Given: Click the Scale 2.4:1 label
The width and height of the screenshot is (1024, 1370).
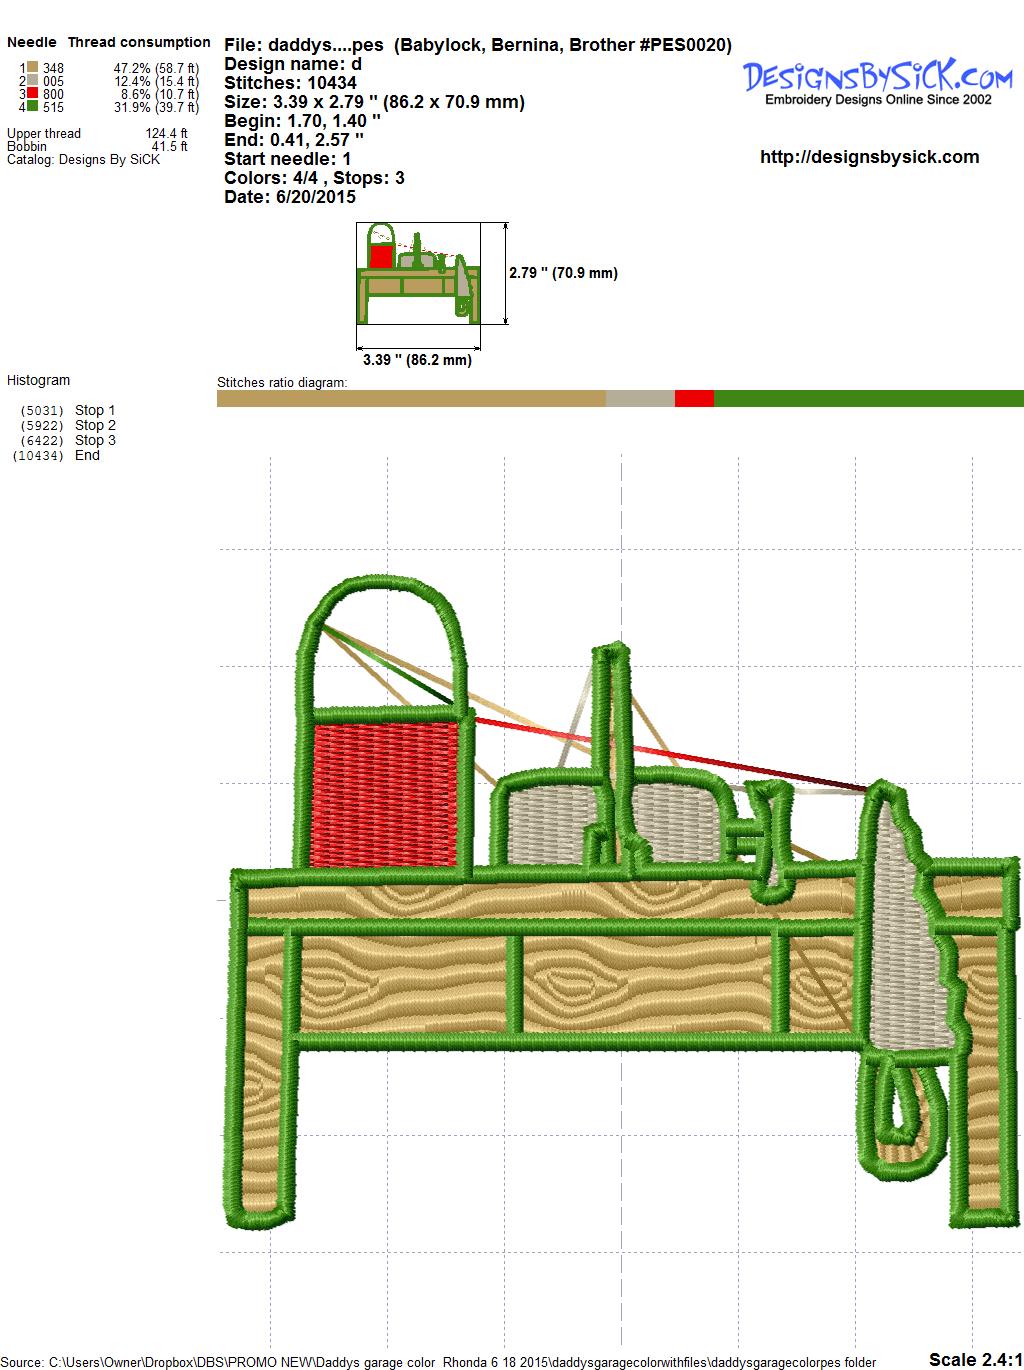Looking at the screenshot, I should coord(974,1359).
